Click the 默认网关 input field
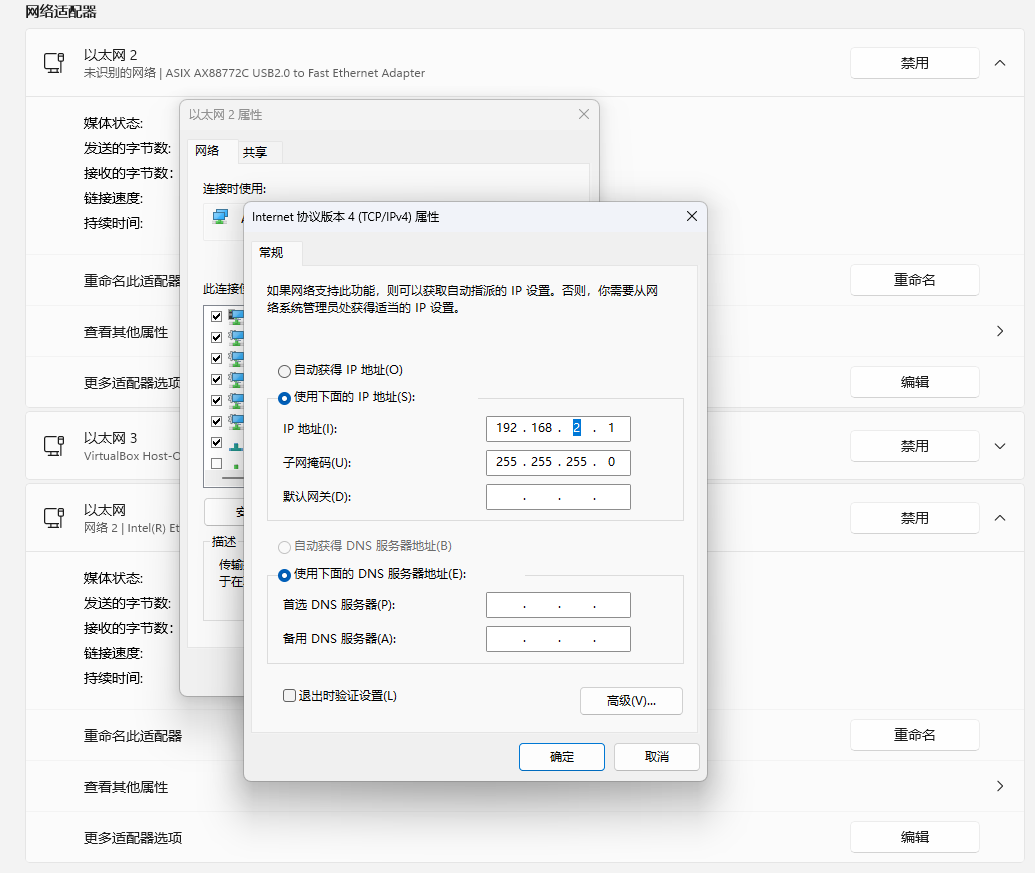 pyautogui.click(x=558, y=496)
